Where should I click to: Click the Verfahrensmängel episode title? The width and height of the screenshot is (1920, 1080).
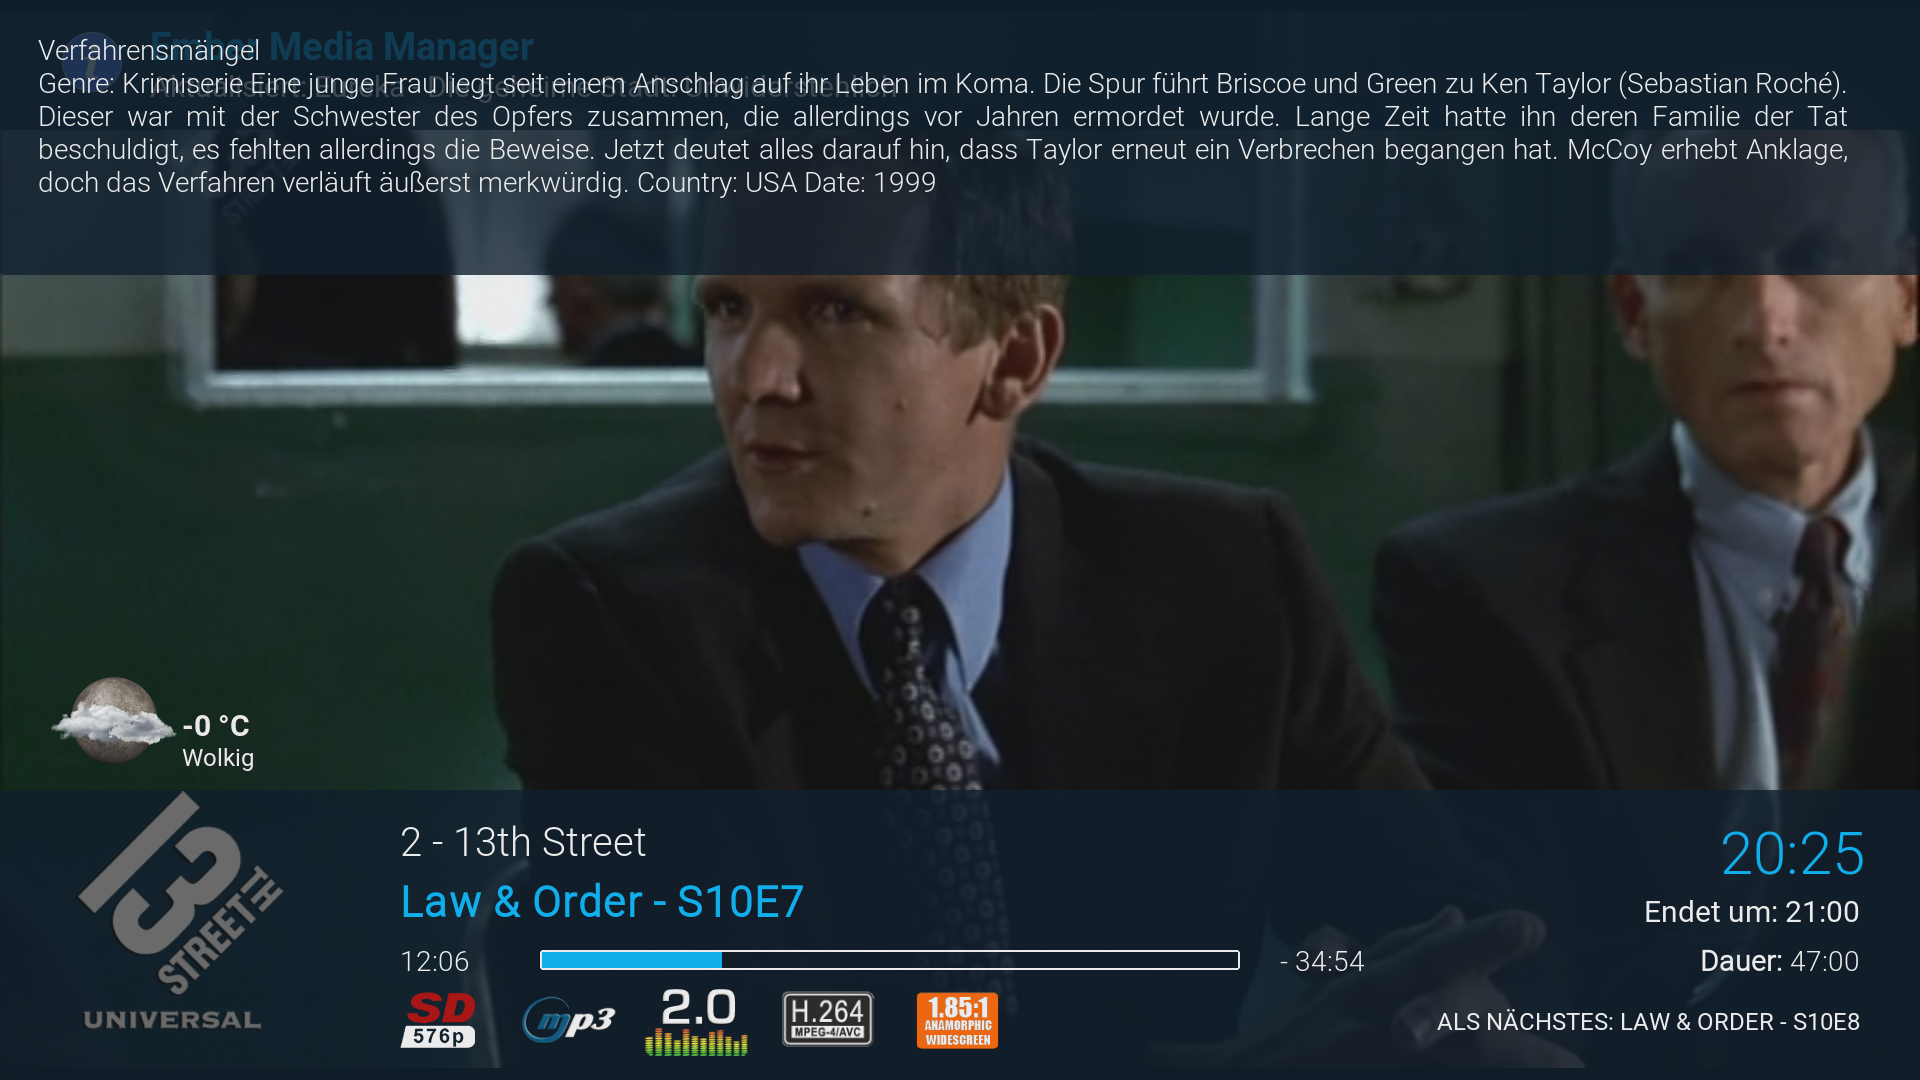(x=148, y=50)
